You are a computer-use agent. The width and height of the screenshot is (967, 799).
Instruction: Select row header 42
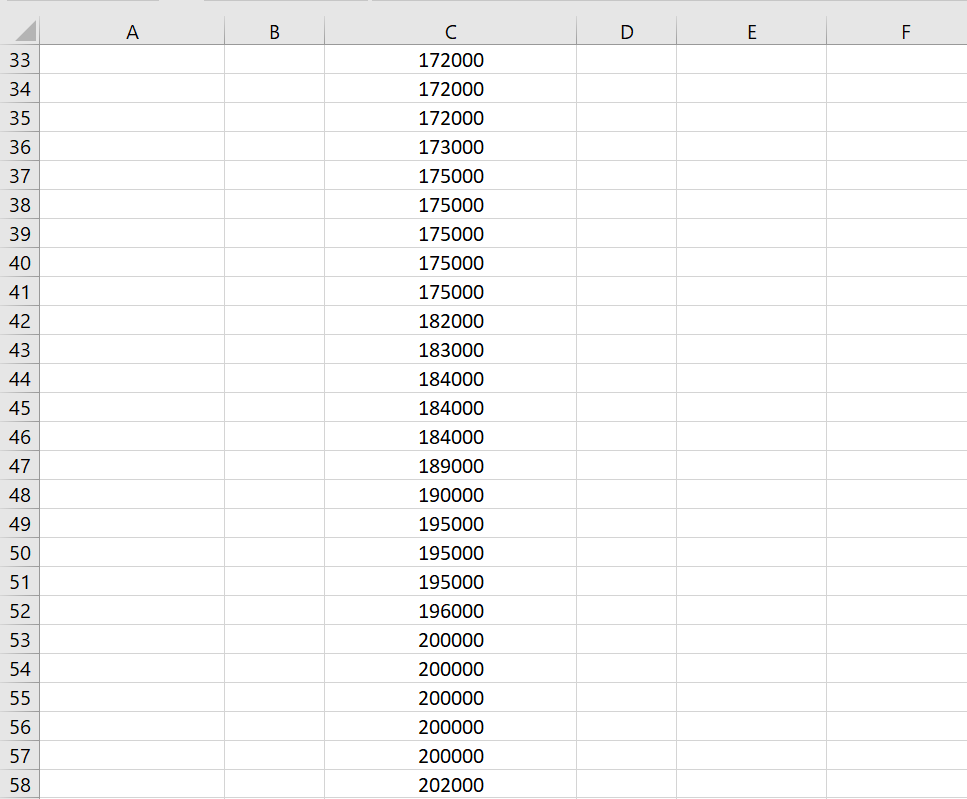click(x=20, y=321)
